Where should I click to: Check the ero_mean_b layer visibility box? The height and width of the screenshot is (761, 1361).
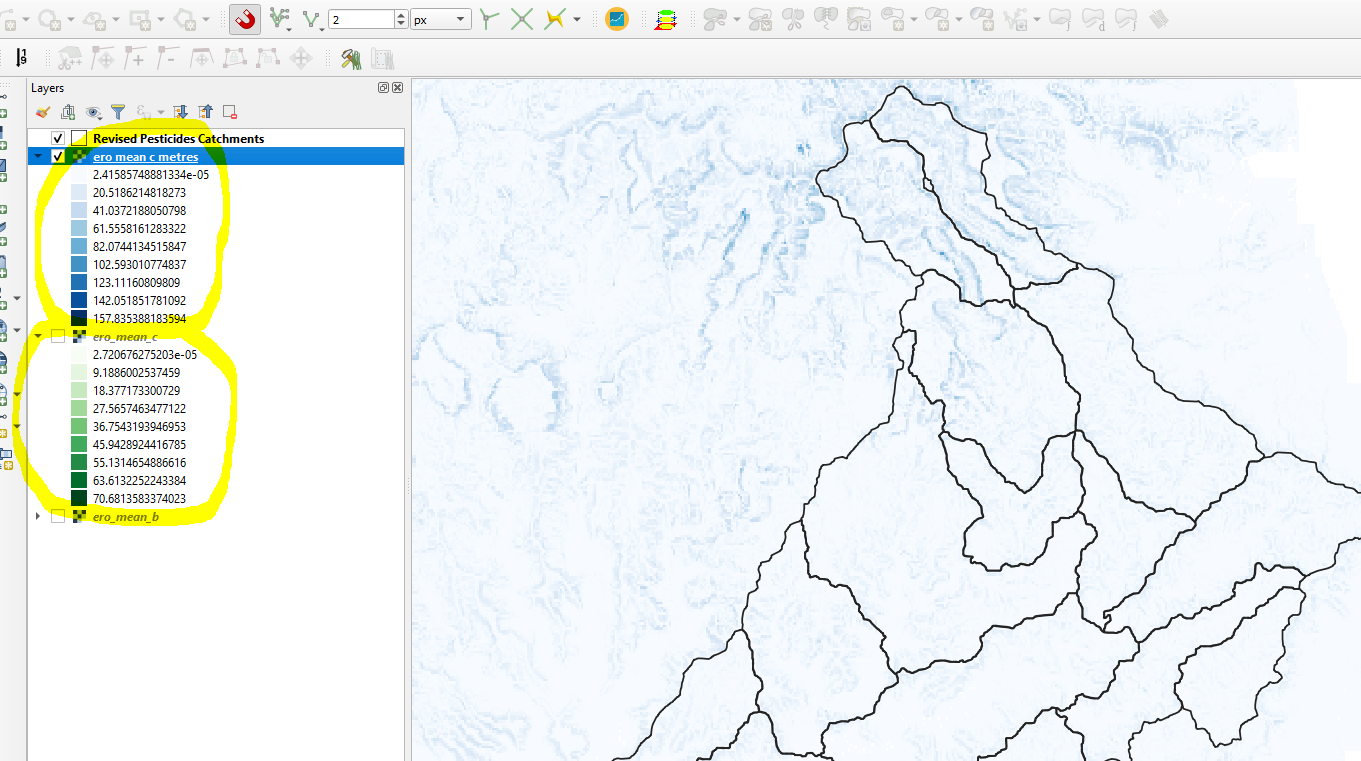[x=58, y=516]
